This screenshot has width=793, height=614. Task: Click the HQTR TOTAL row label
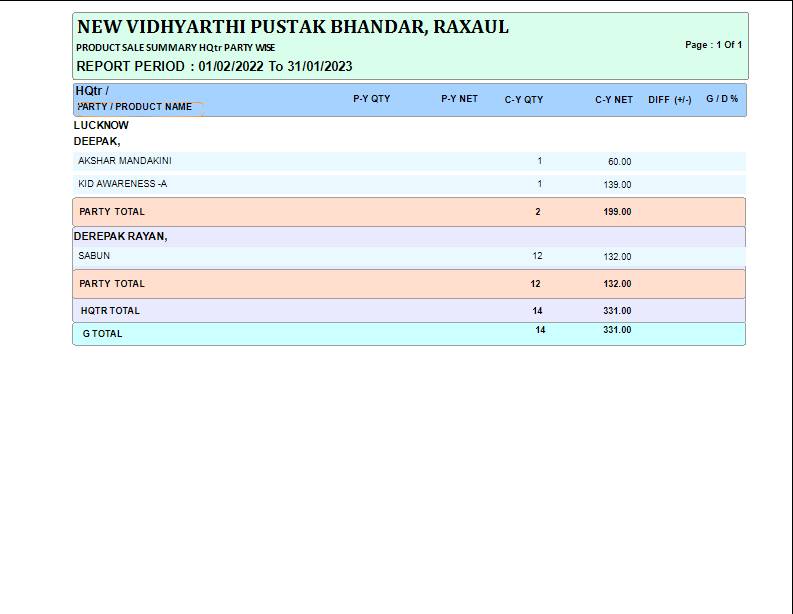pos(110,311)
